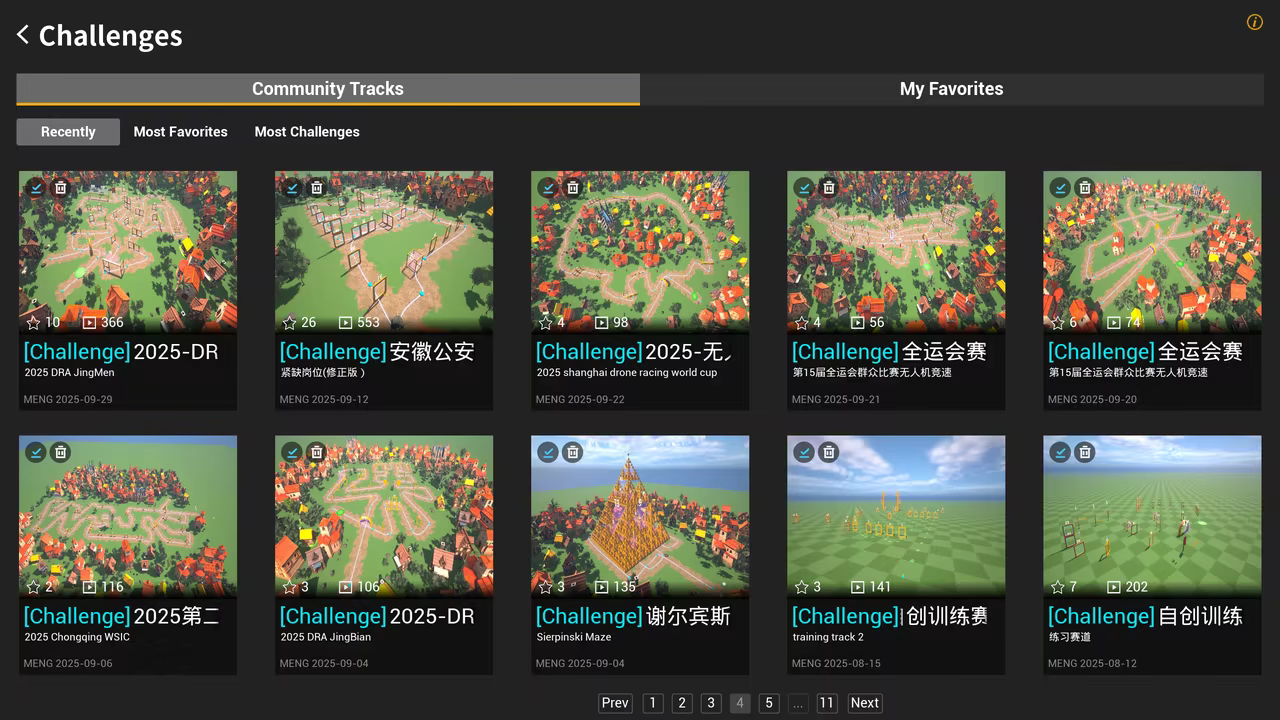Jump to page 11

[x=826, y=703]
